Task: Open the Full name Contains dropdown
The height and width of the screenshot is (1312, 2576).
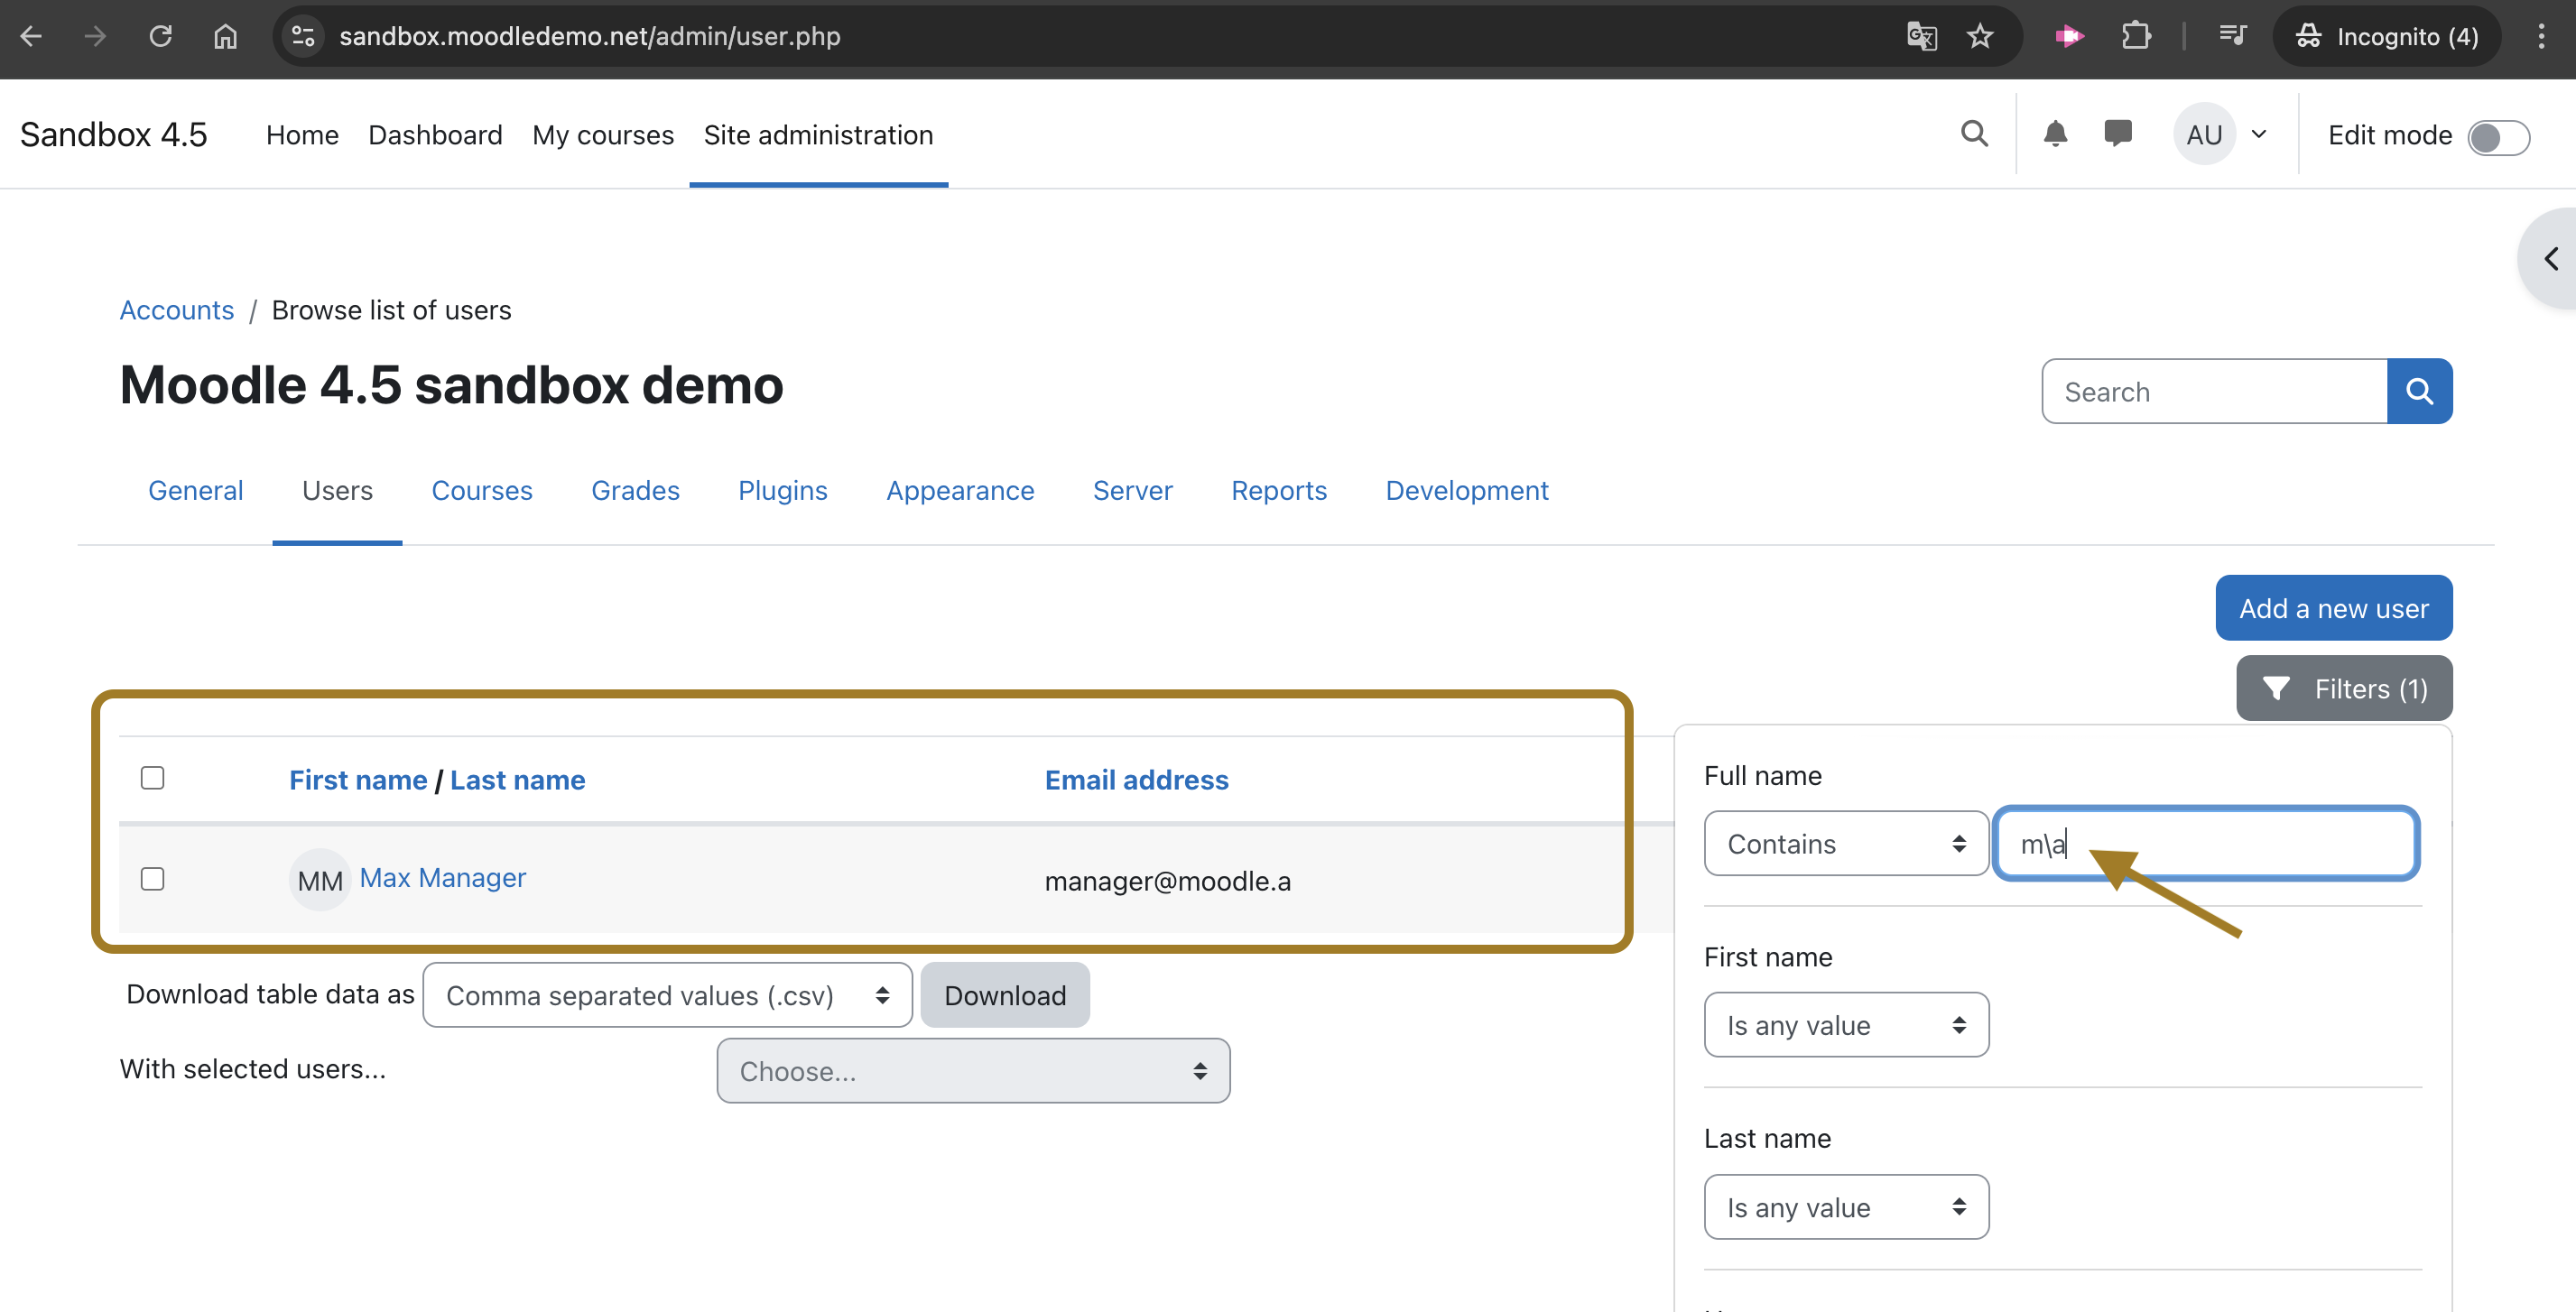Action: 1846,844
